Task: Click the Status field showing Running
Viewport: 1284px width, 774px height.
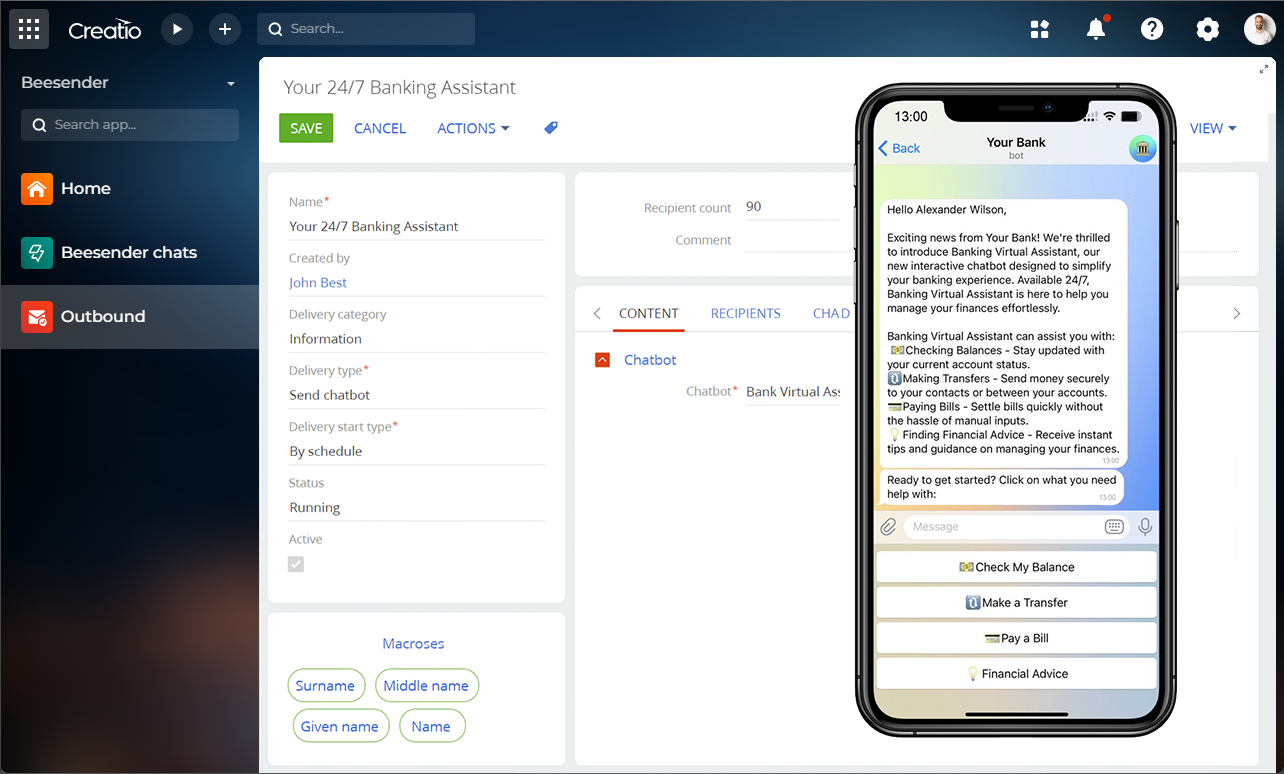Action: tap(416, 507)
